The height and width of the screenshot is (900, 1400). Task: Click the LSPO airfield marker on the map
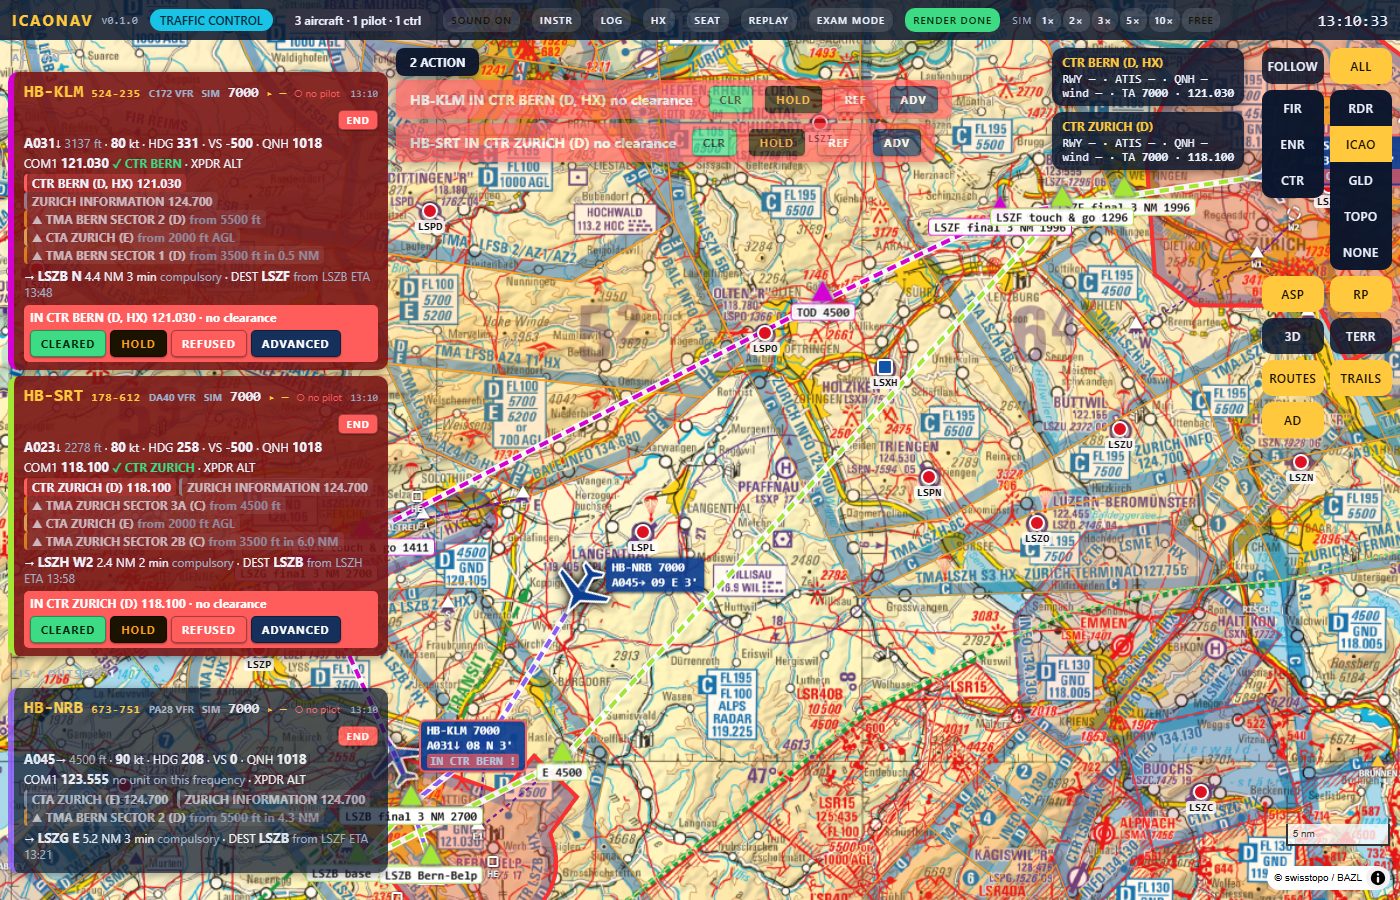pos(765,333)
